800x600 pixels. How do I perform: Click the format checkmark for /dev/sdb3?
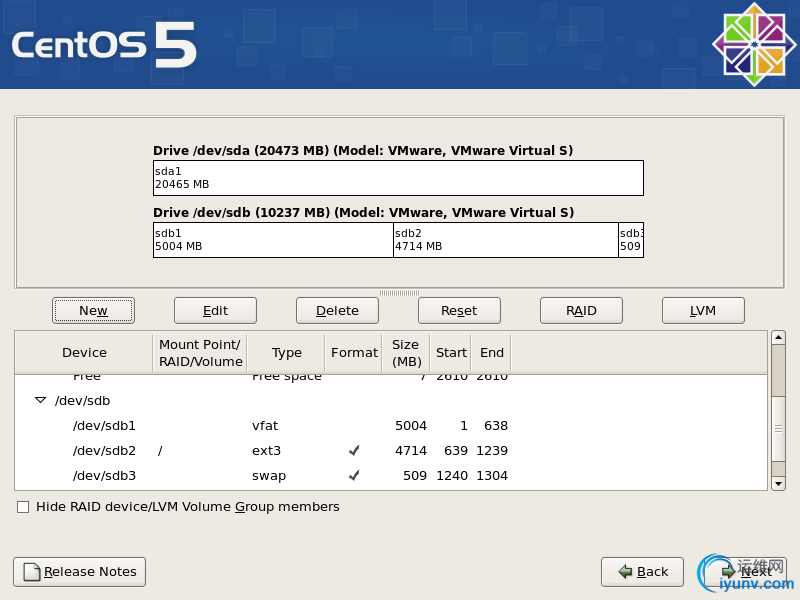[x=354, y=476]
